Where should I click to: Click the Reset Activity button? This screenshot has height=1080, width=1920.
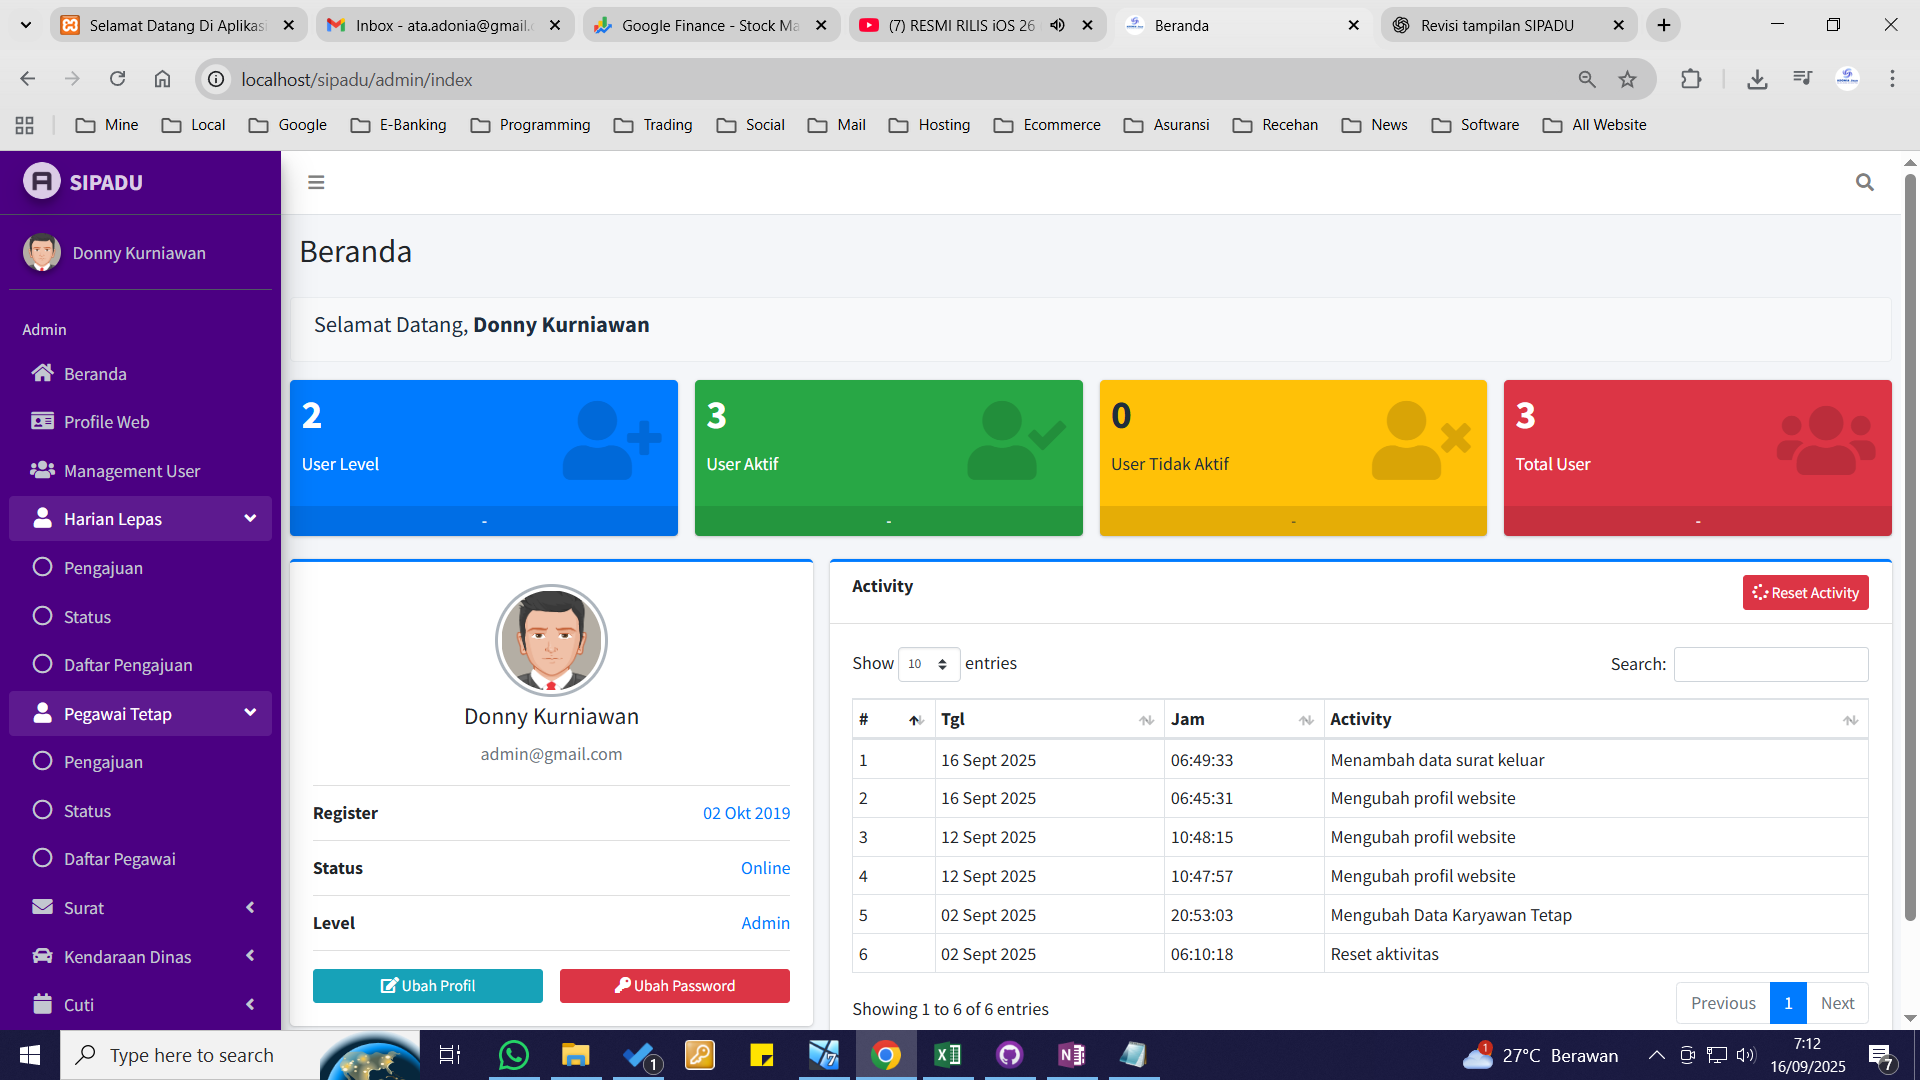click(x=1805, y=593)
